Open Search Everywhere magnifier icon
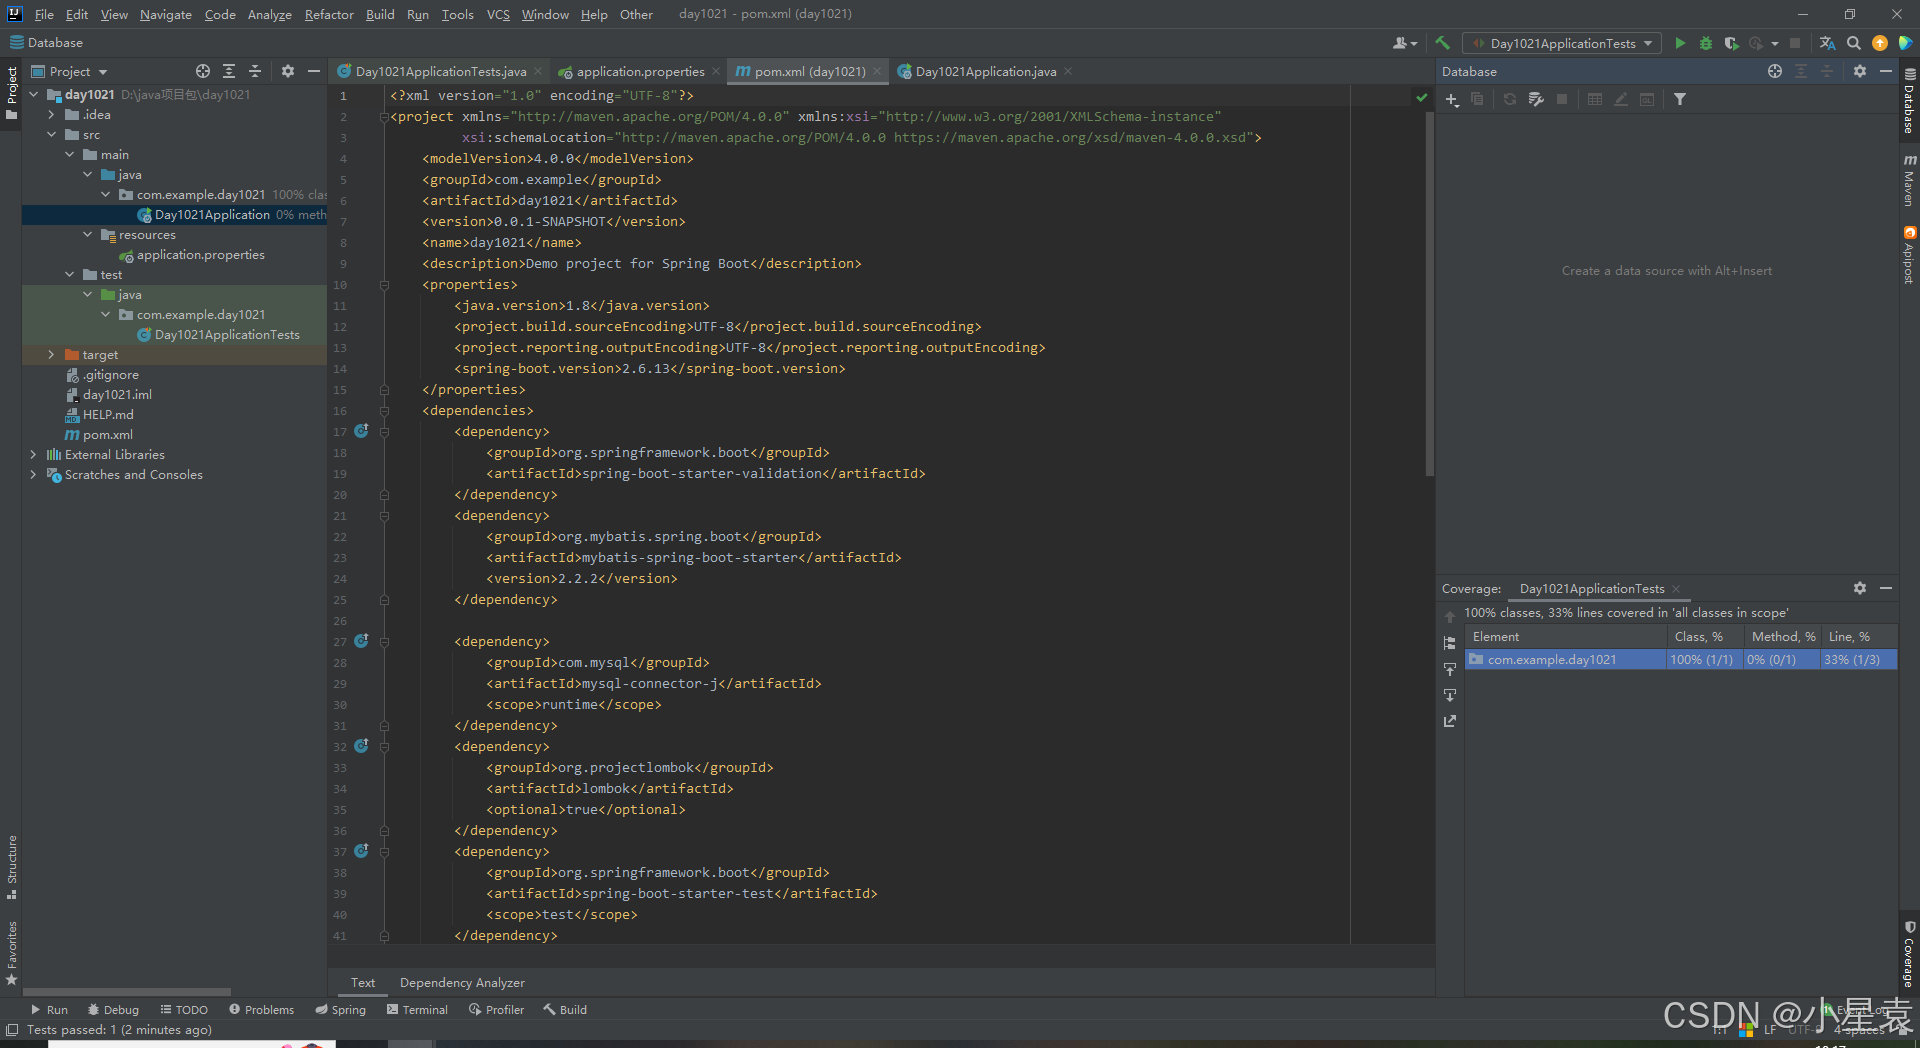The image size is (1920, 1048). coord(1854,43)
